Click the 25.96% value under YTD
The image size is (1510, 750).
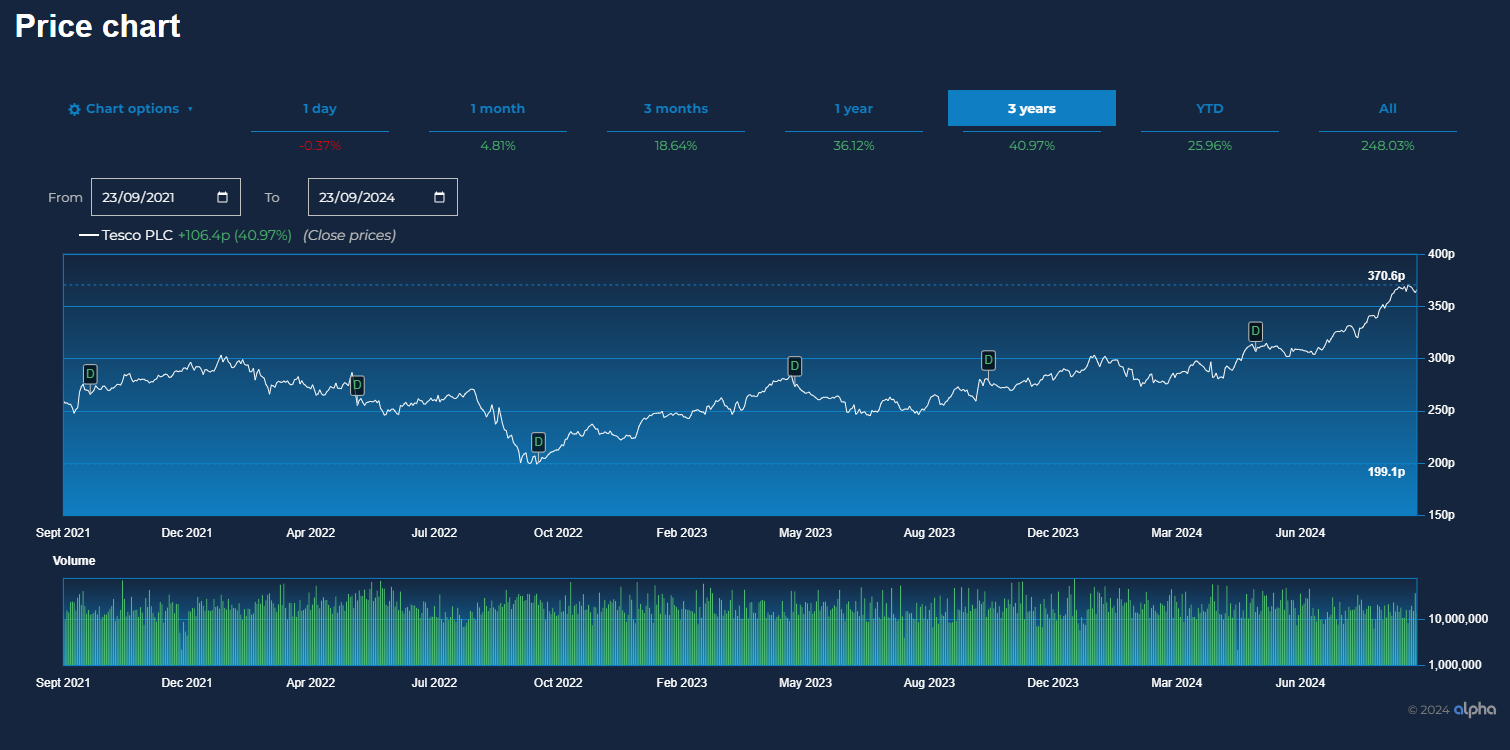tap(1210, 146)
